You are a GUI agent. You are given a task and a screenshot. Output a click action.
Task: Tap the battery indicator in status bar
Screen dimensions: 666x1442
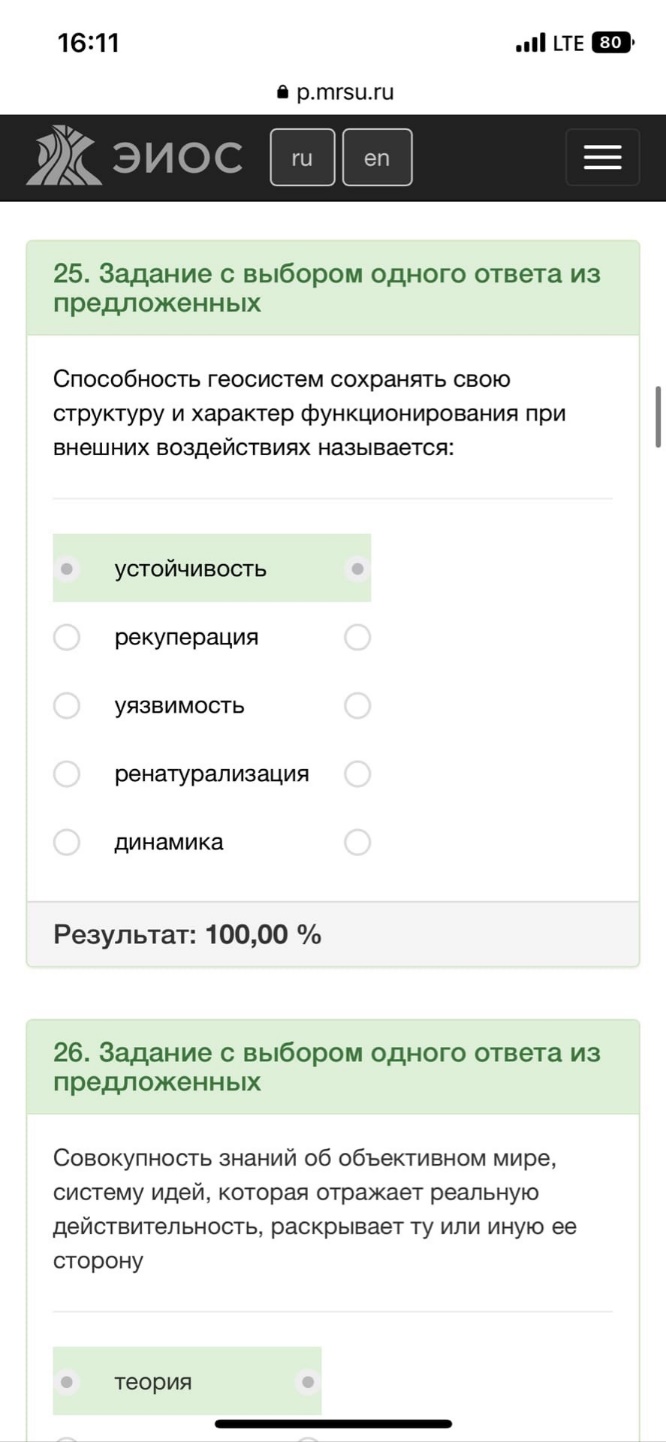point(613,43)
